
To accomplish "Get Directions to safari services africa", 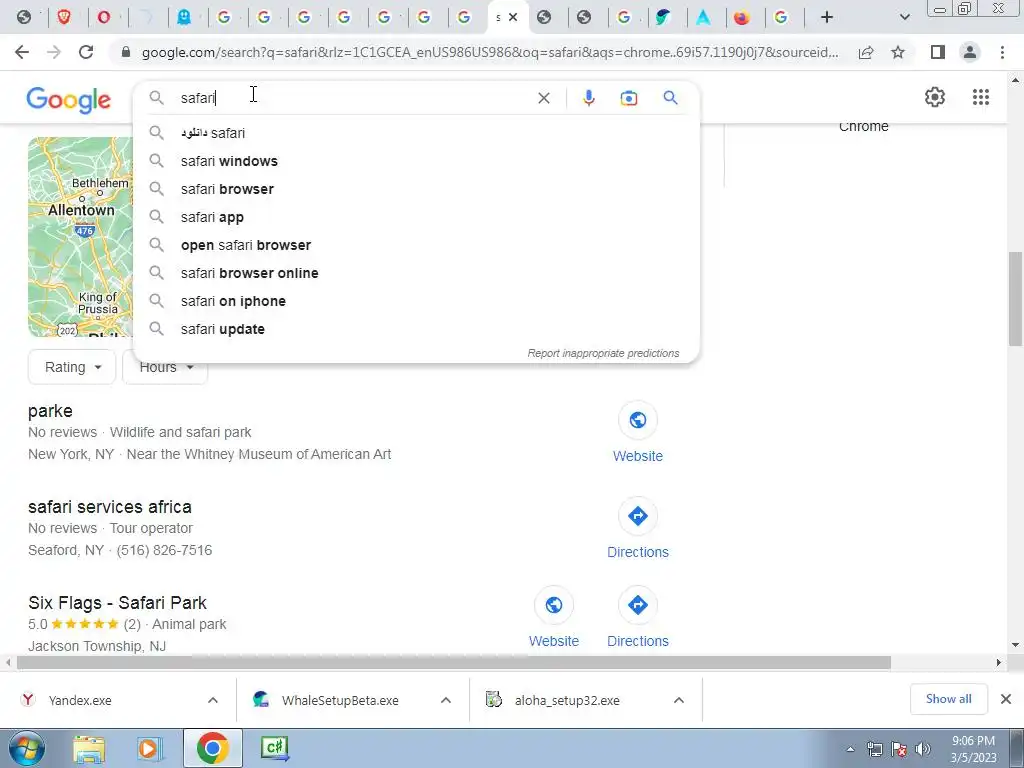I will pyautogui.click(x=637, y=528).
